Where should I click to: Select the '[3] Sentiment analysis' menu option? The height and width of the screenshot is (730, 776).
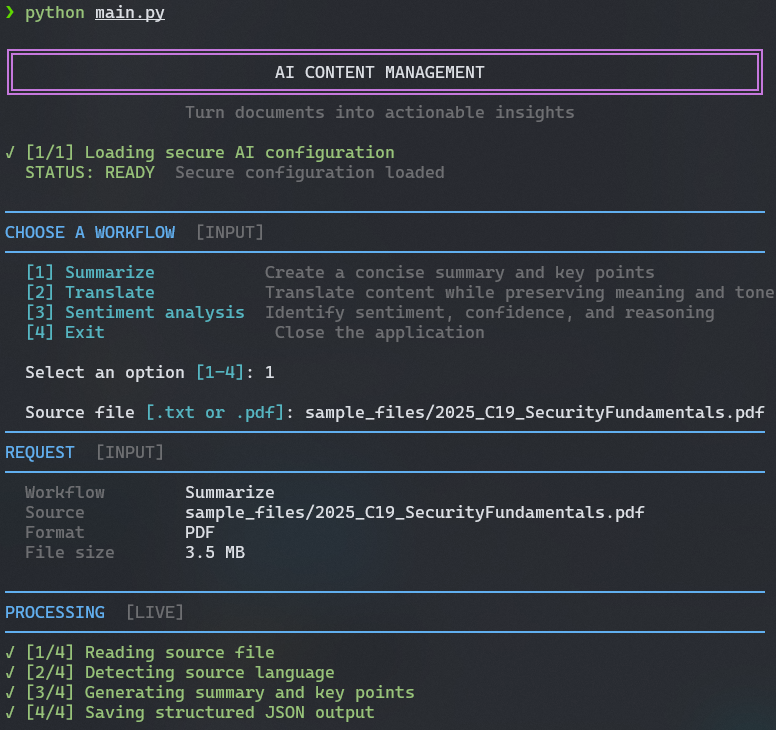(x=135, y=312)
